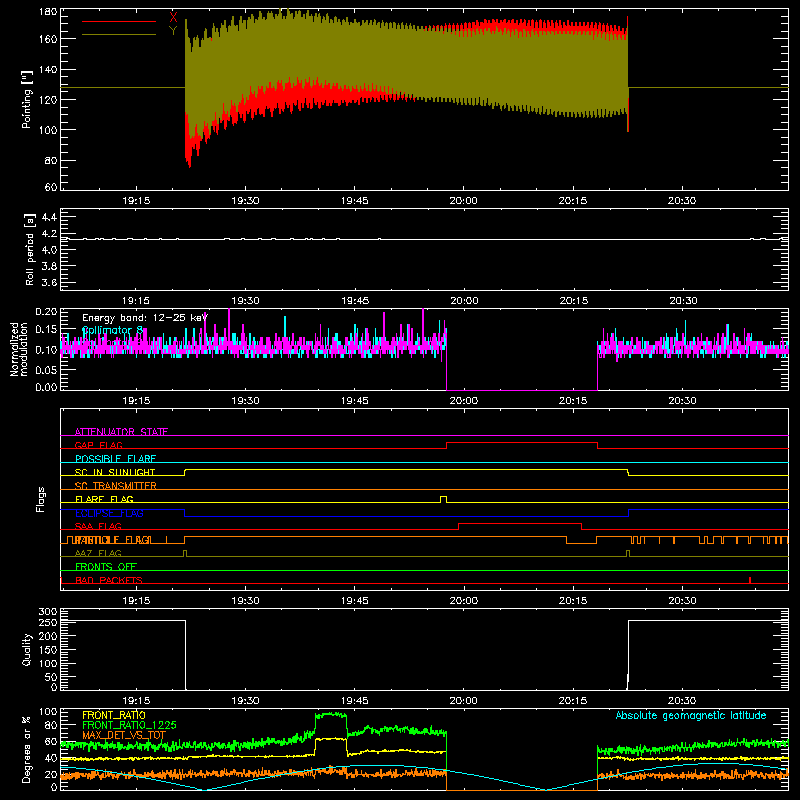The width and height of the screenshot is (800, 800).
Task: Click the yellow FRONT_RATIO legend label
Action: coord(114,715)
